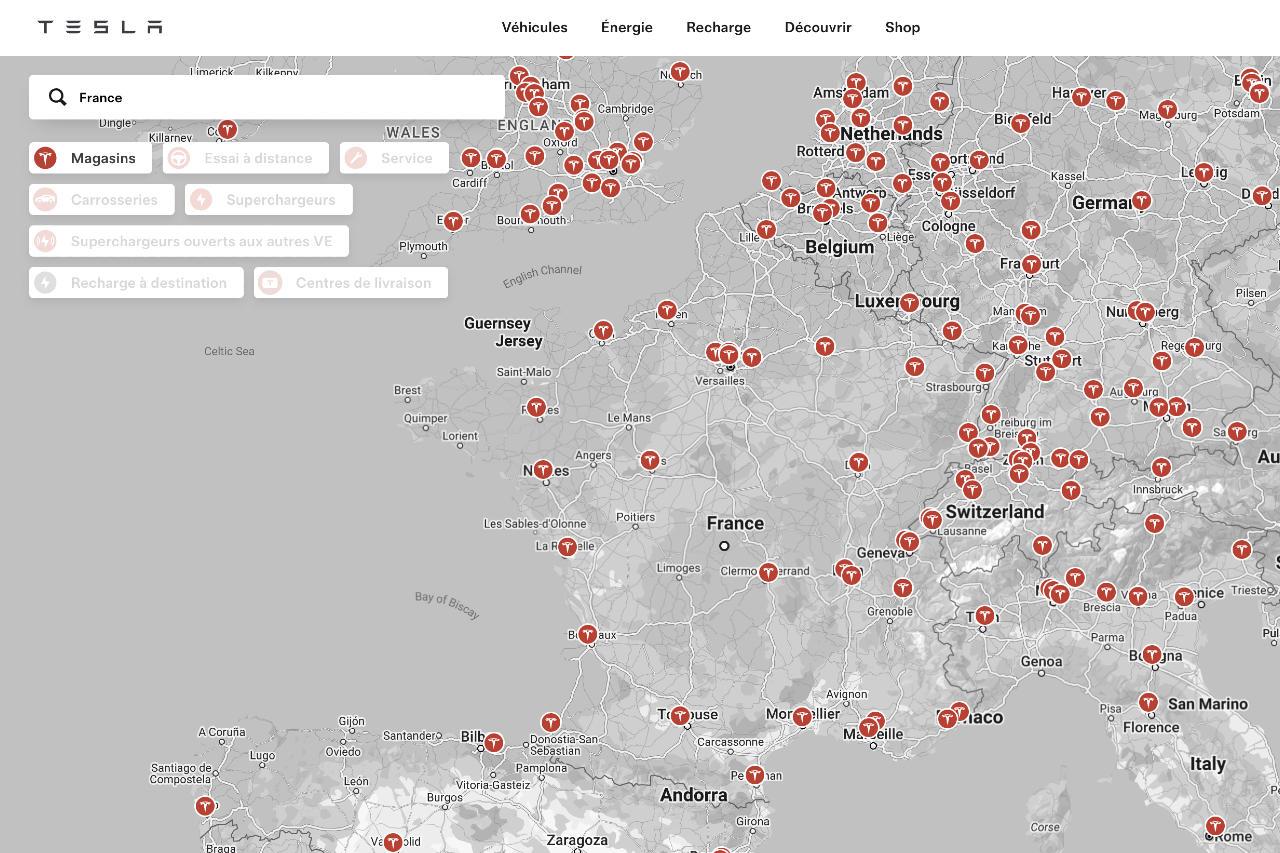Click the search magnifier icon

coord(58,97)
